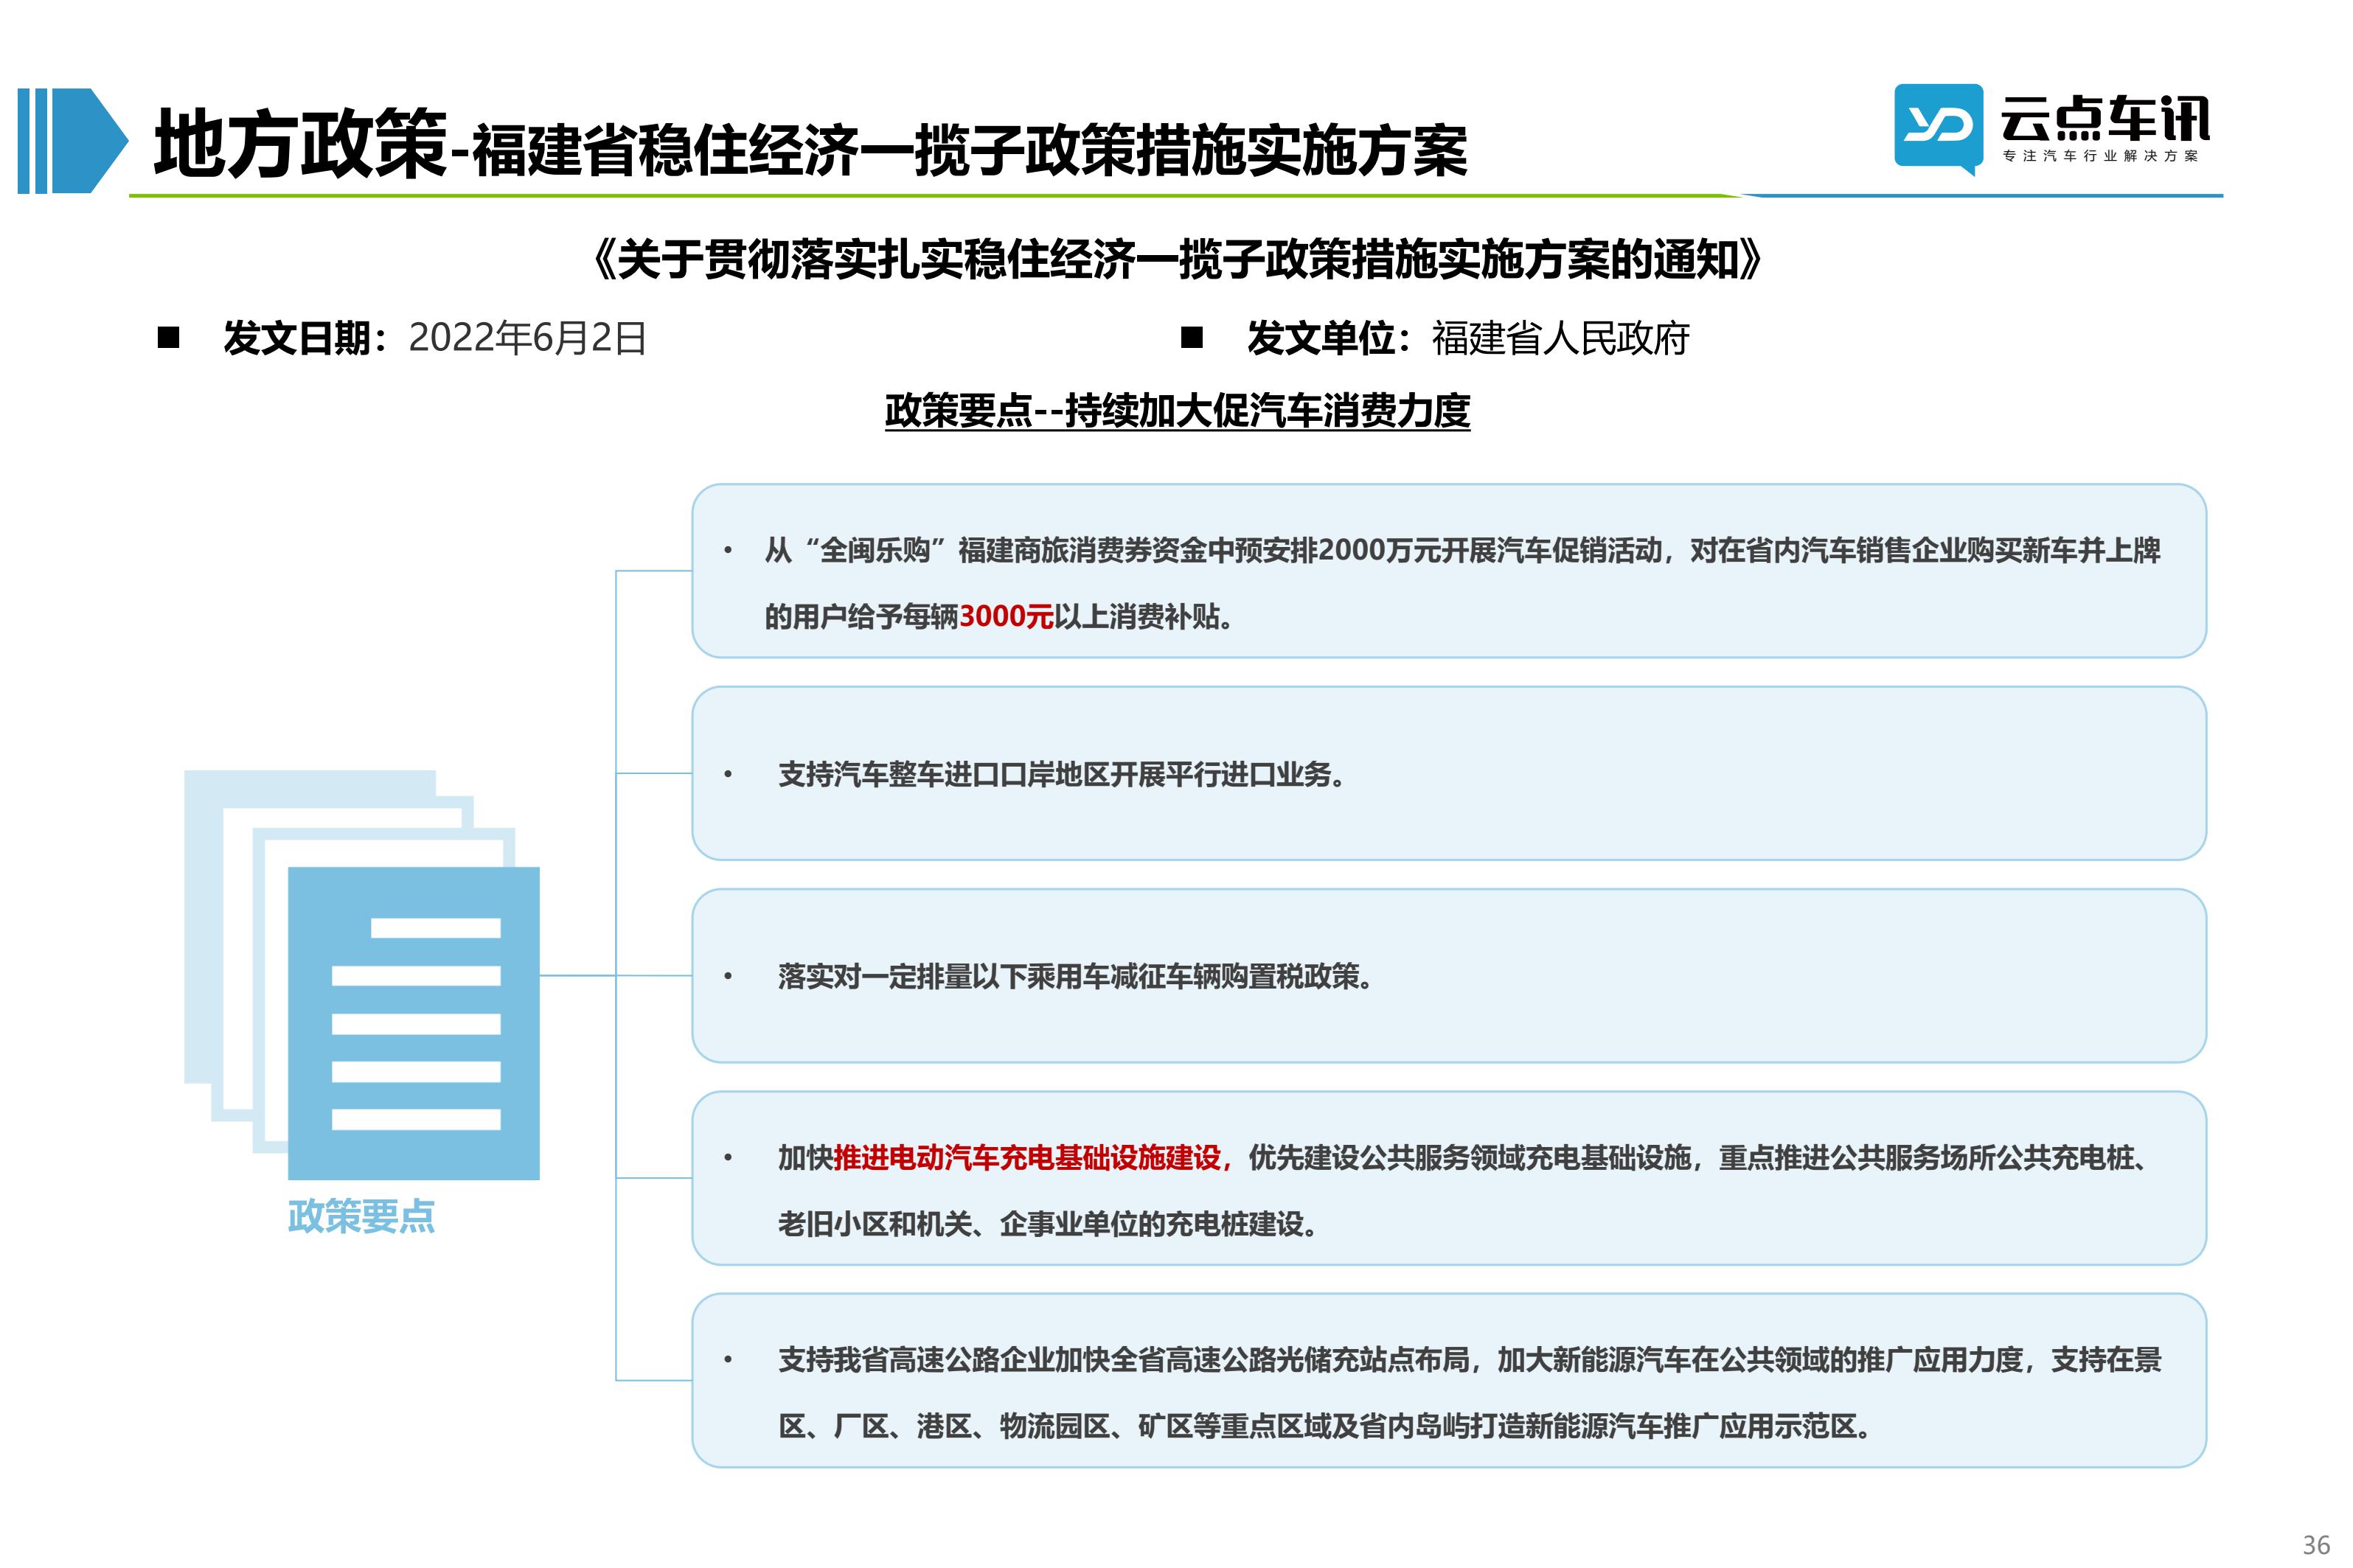The height and width of the screenshot is (1568, 2353).
Task: Click the subtitle 福建省稳住经济一揽子政策措施实施方案
Action: tap(969, 151)
